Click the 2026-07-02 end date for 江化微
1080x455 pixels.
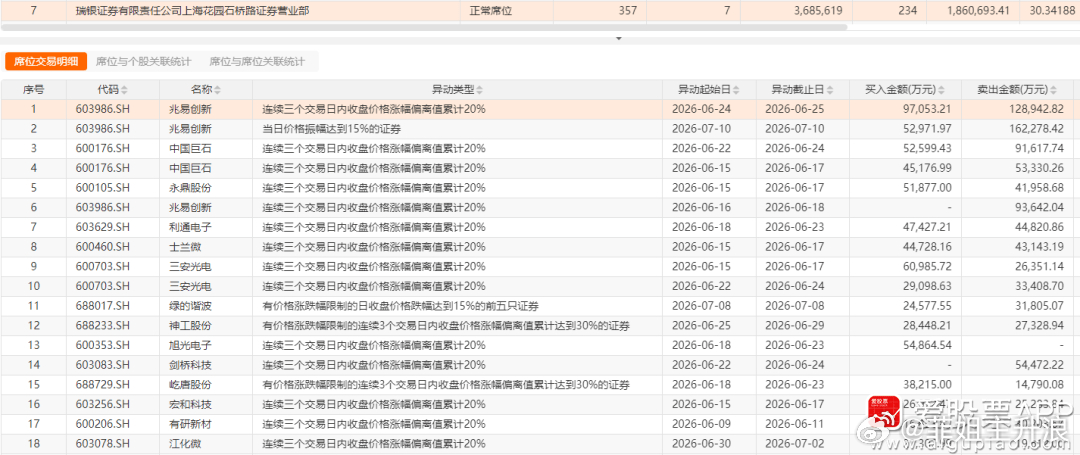[793, 444]
